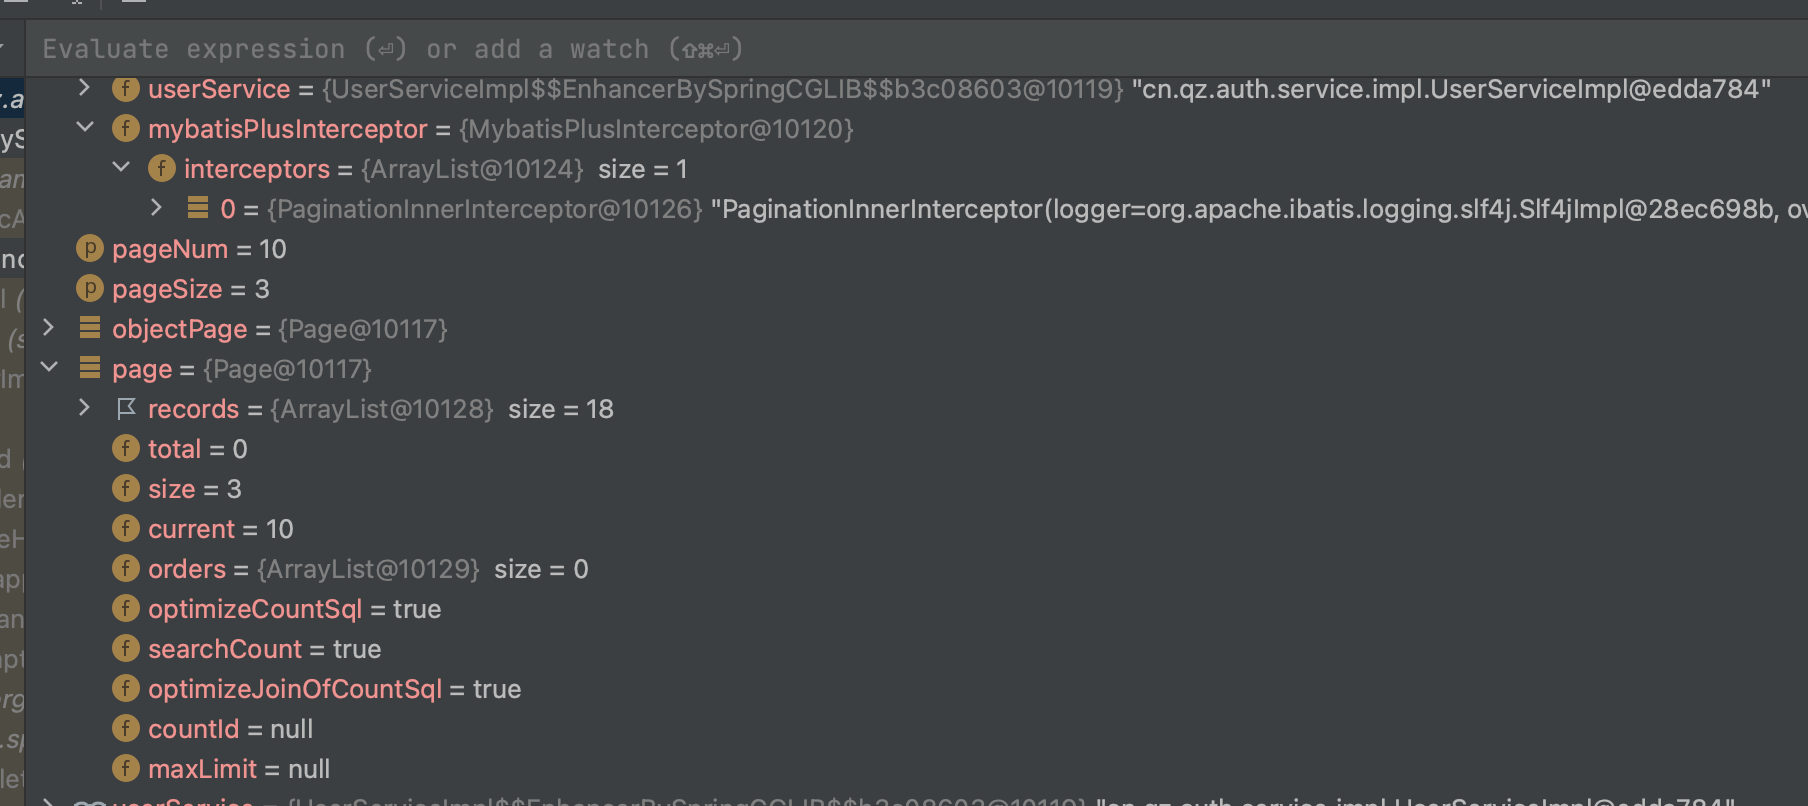
Task: Click the field icon next to mybatisPlusInterceptor
Action: pyautogui.click(x=125, y=129)
